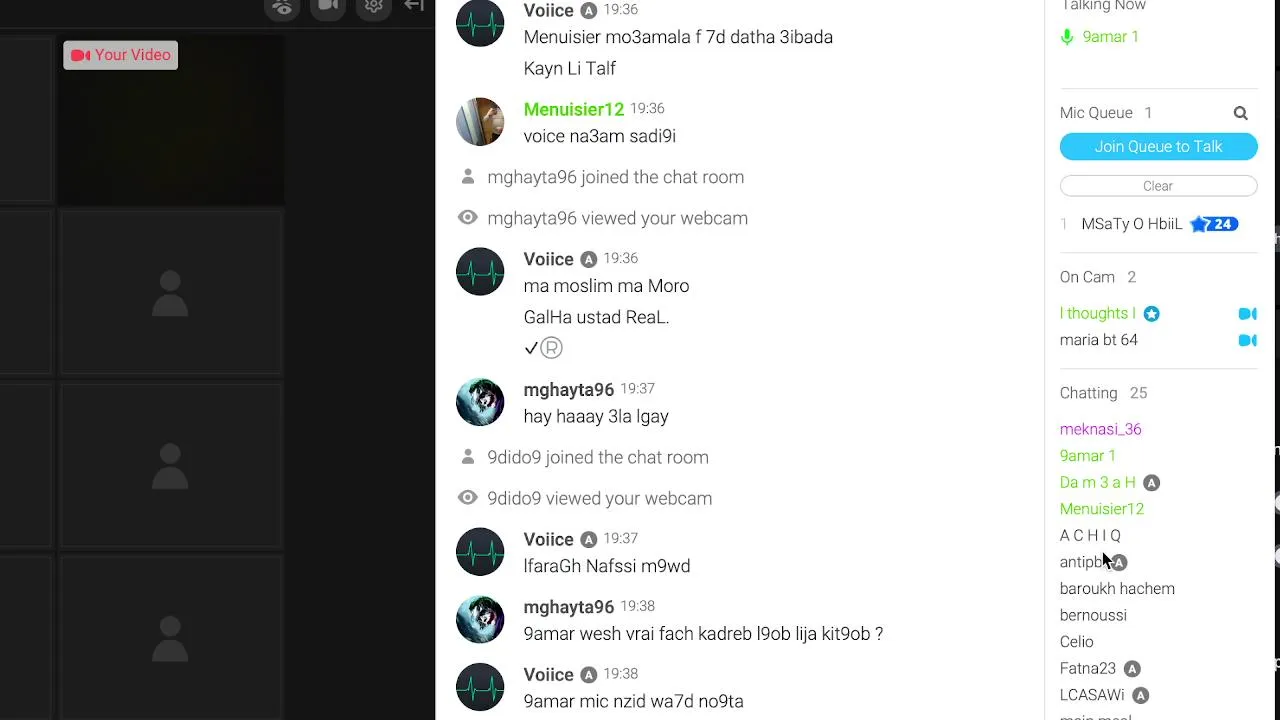The width and height of the screenshot is (1280, 720).
Task: Click the microphone icon beside 9amar 1
Action: point(1067,37)
